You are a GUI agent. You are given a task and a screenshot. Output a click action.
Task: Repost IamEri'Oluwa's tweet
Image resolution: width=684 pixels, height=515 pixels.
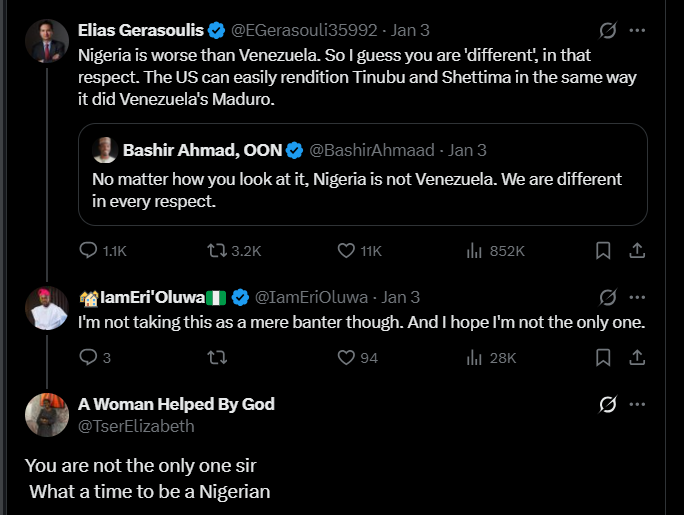216,357
